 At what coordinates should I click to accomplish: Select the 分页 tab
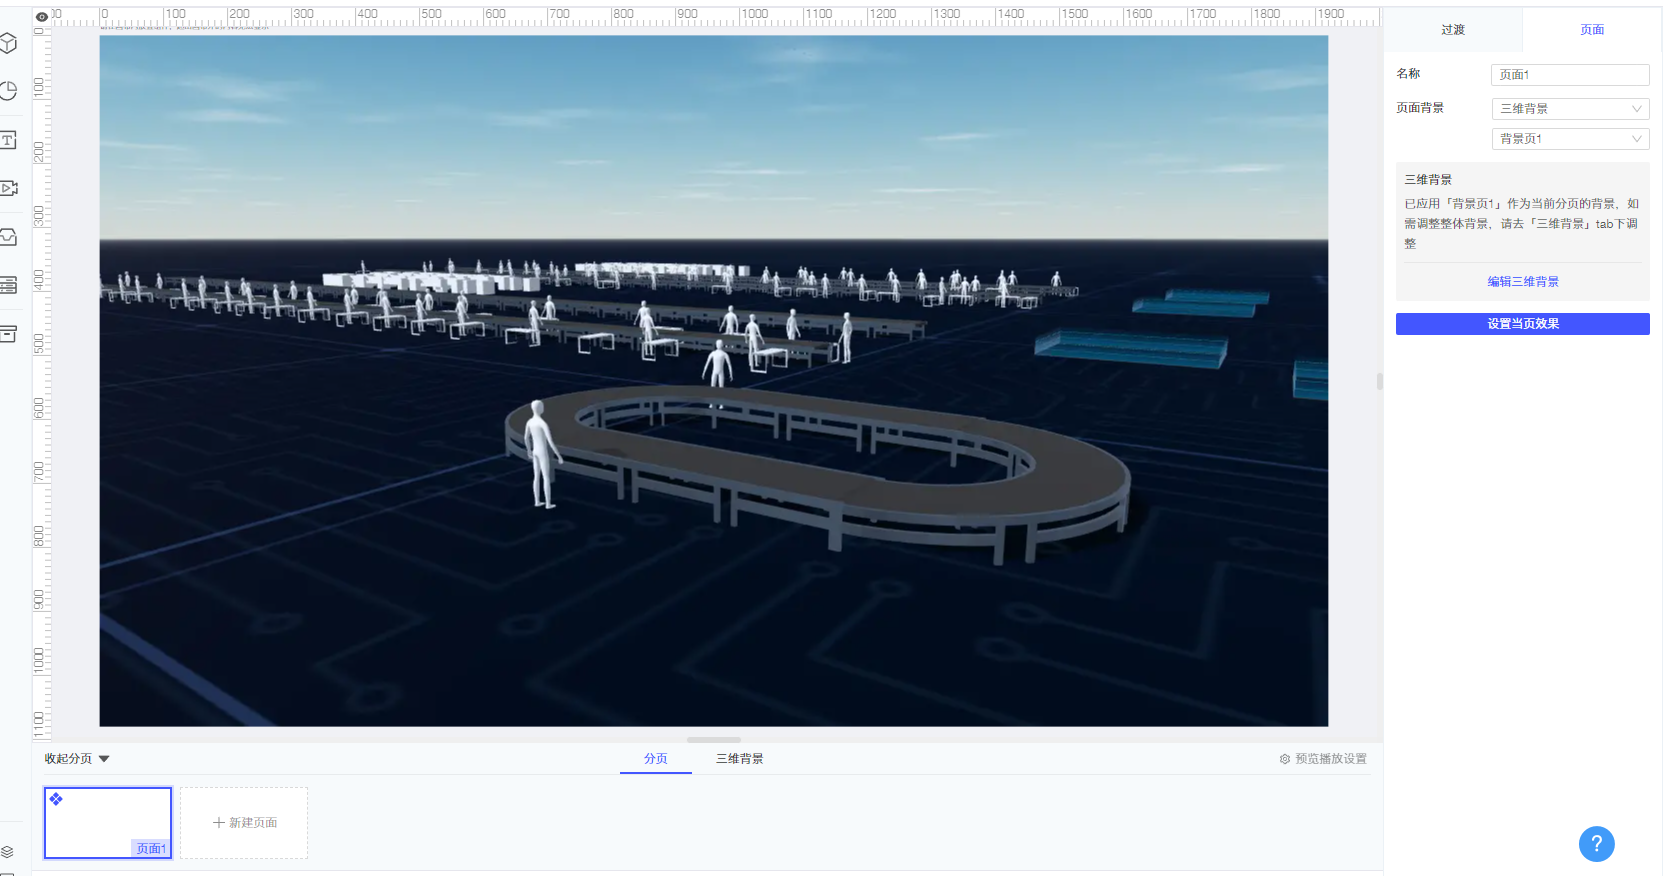pos(656,759)
